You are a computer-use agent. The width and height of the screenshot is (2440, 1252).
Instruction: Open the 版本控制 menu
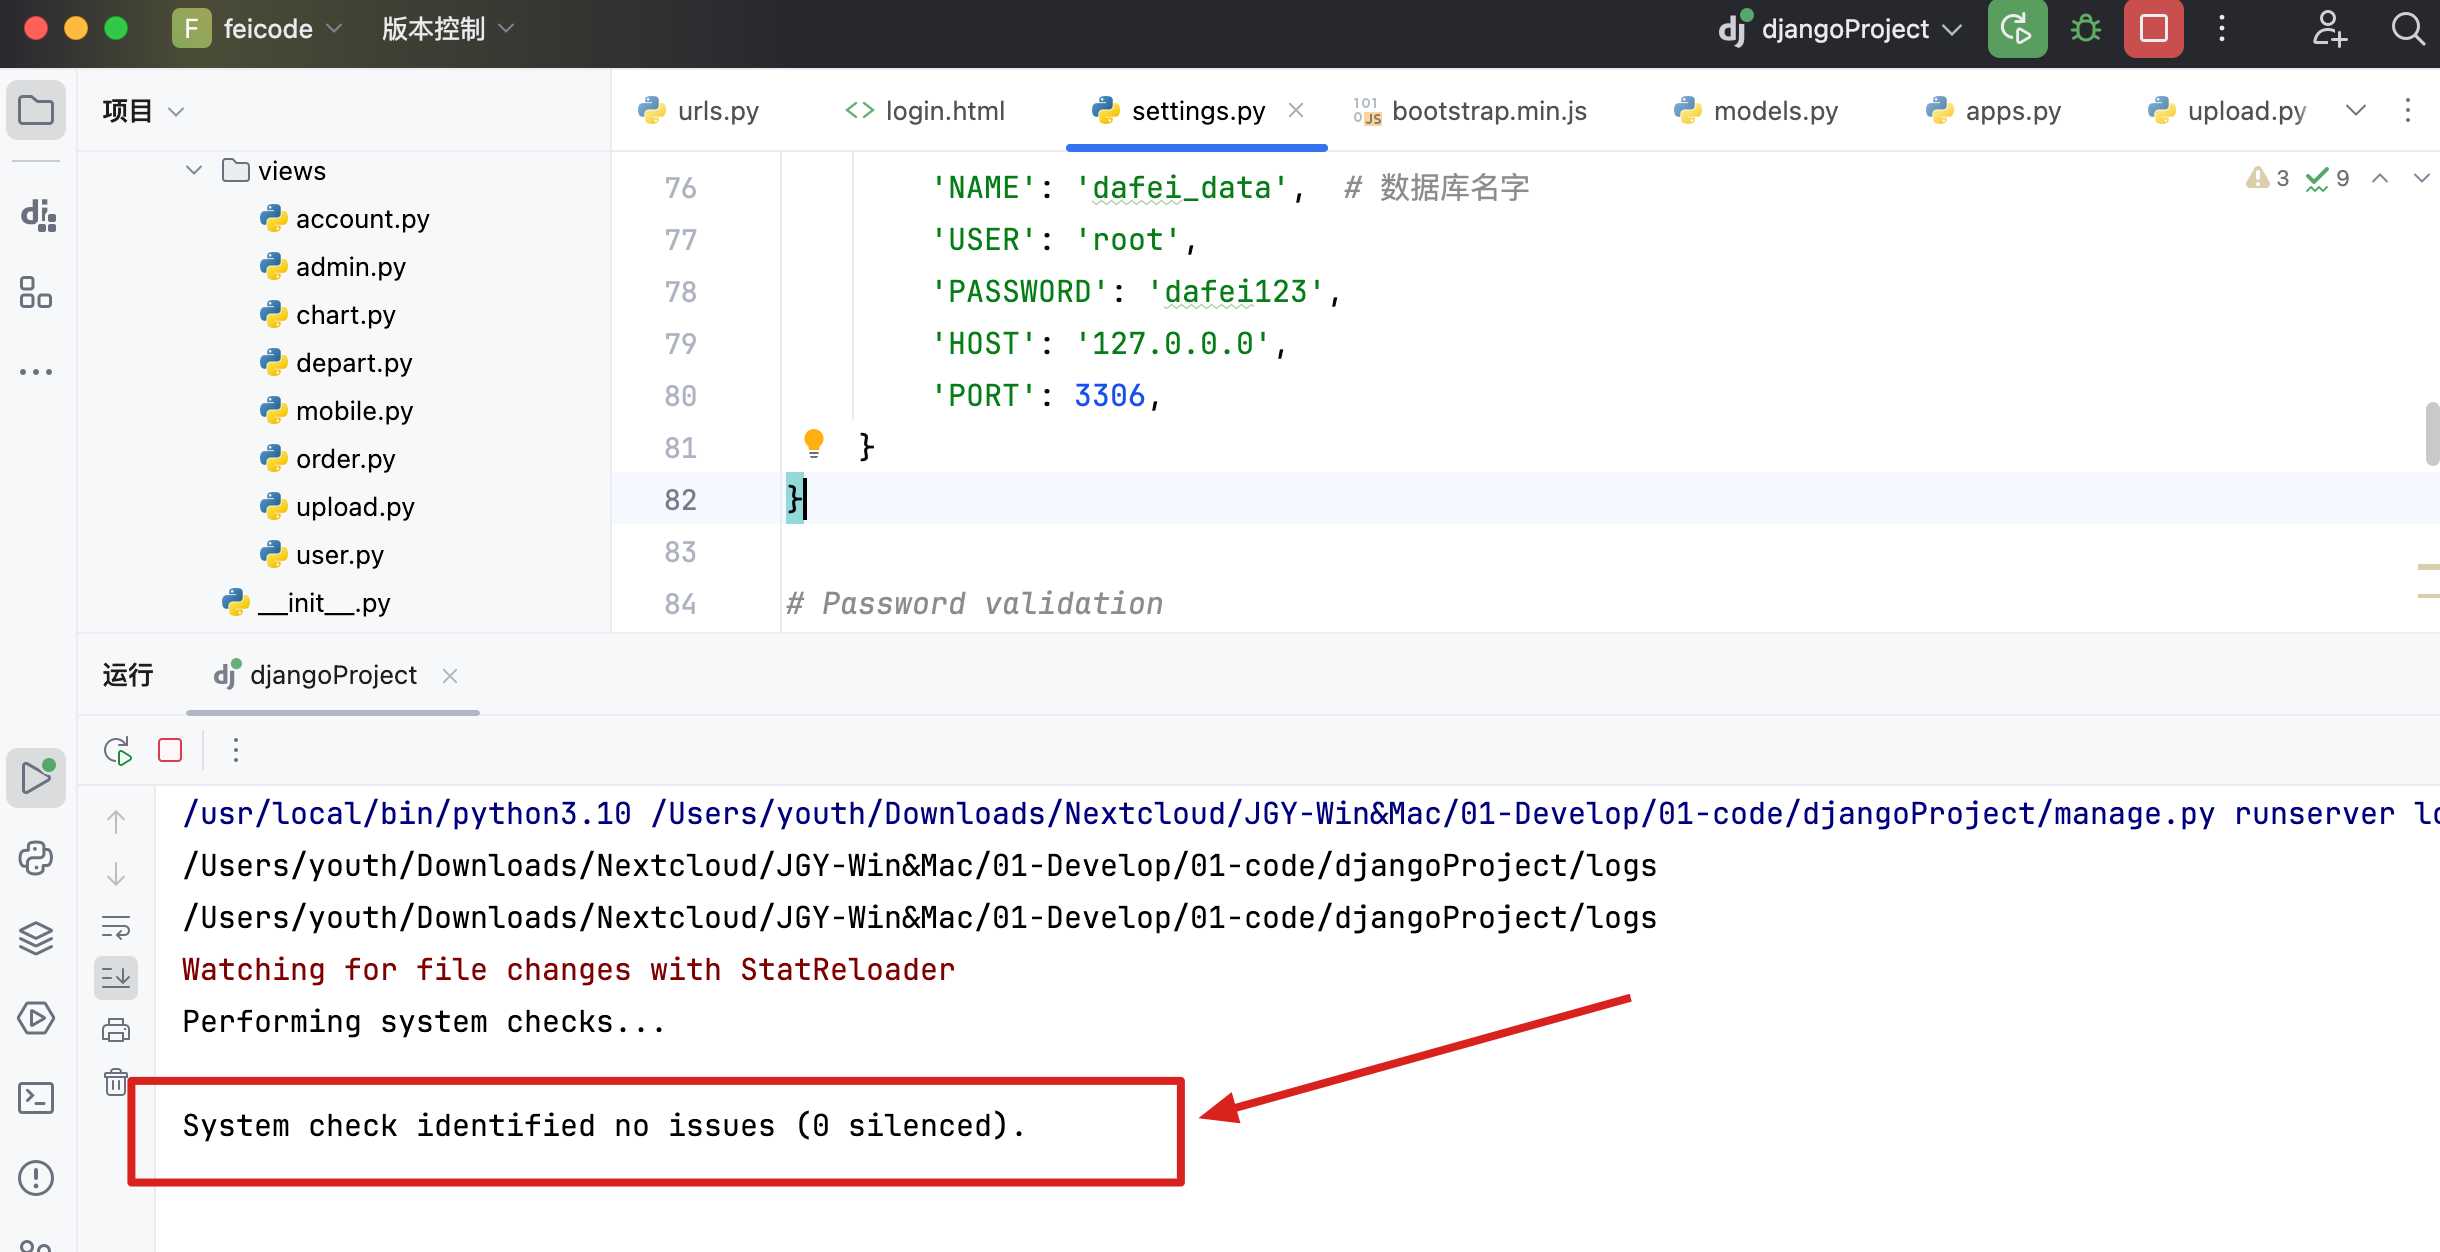pyautogui.click(x=432, y=28)
